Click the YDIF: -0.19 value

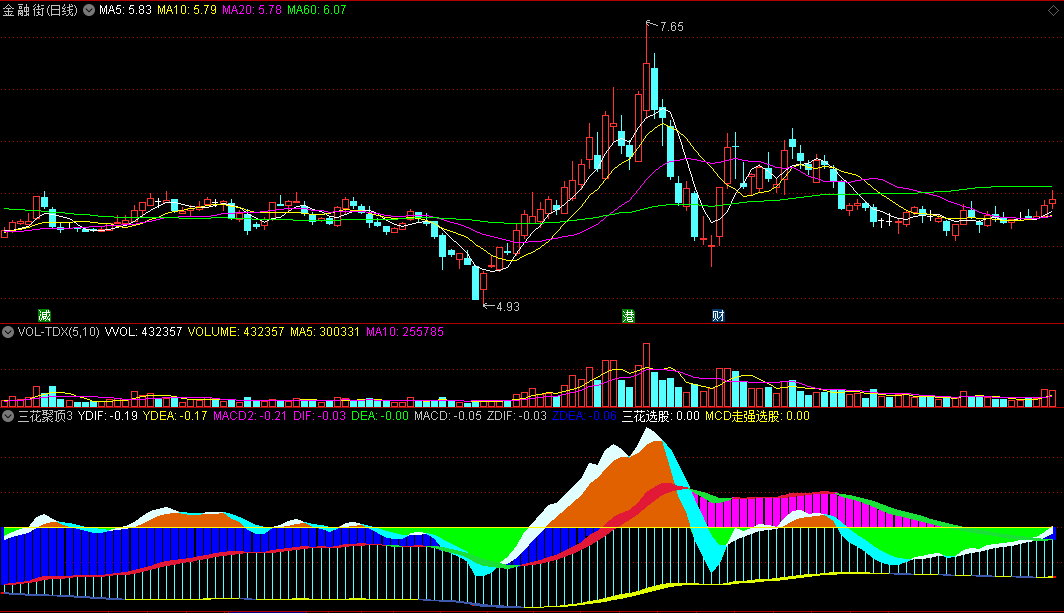click(108, 416)
